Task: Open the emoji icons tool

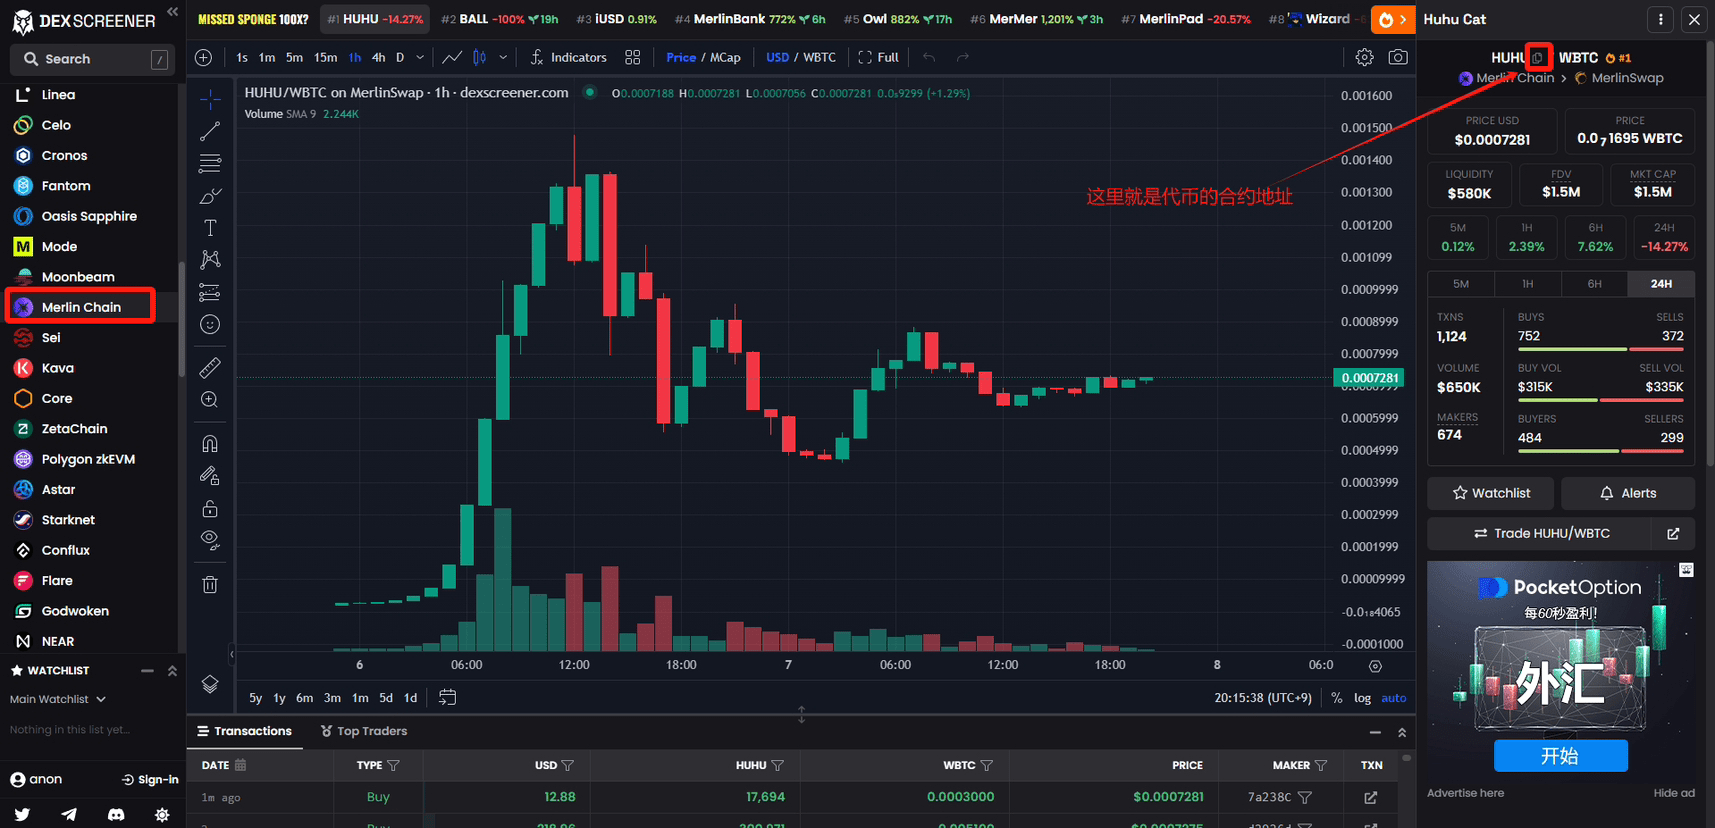Action: [x=210, y=324]
